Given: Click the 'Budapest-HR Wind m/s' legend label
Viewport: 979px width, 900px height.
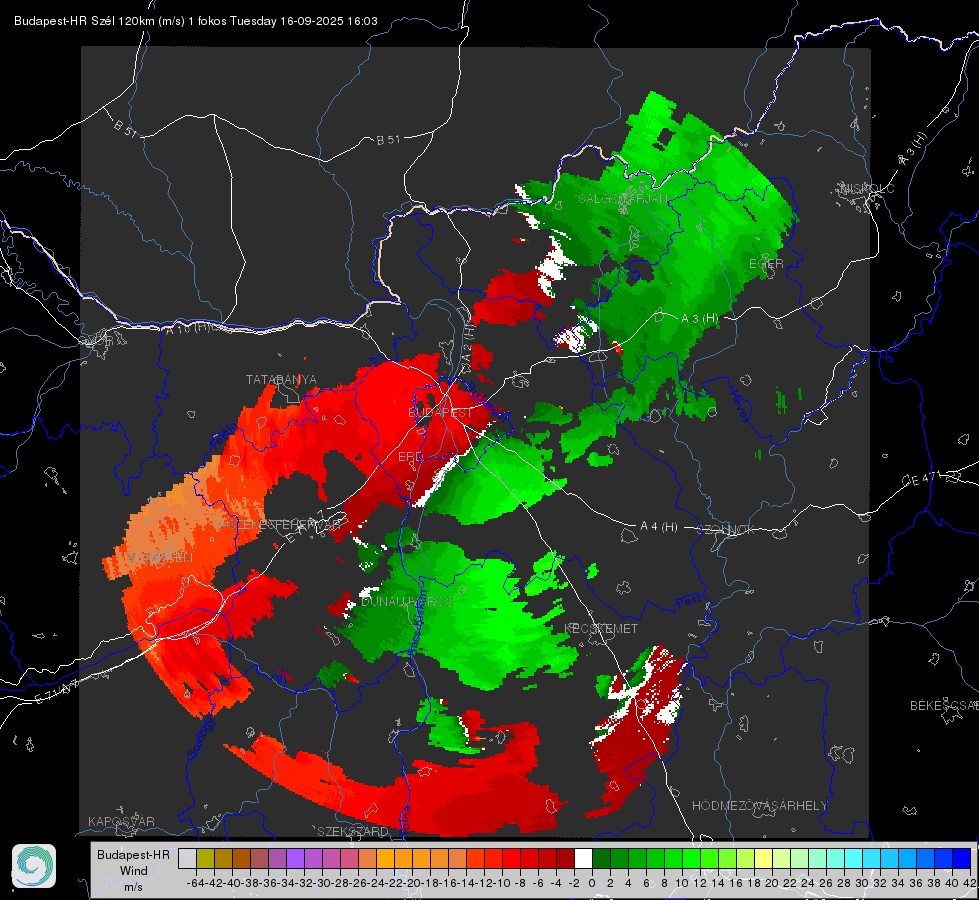Looking at the screenshot, I should click(134, 870).
